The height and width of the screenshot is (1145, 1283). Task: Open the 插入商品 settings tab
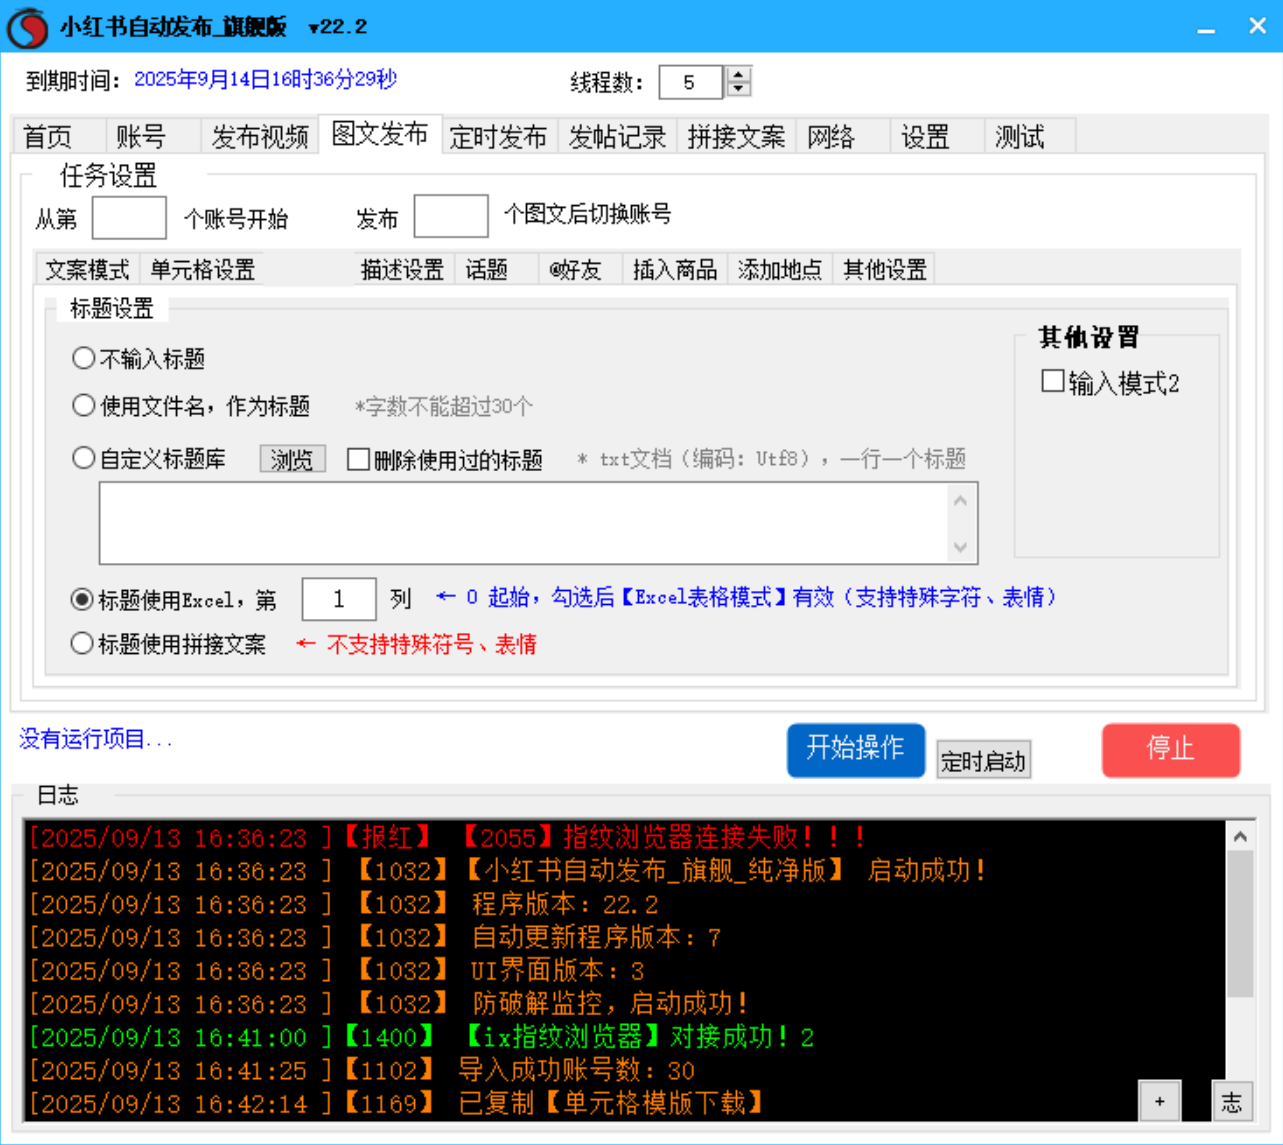point(673,269)
